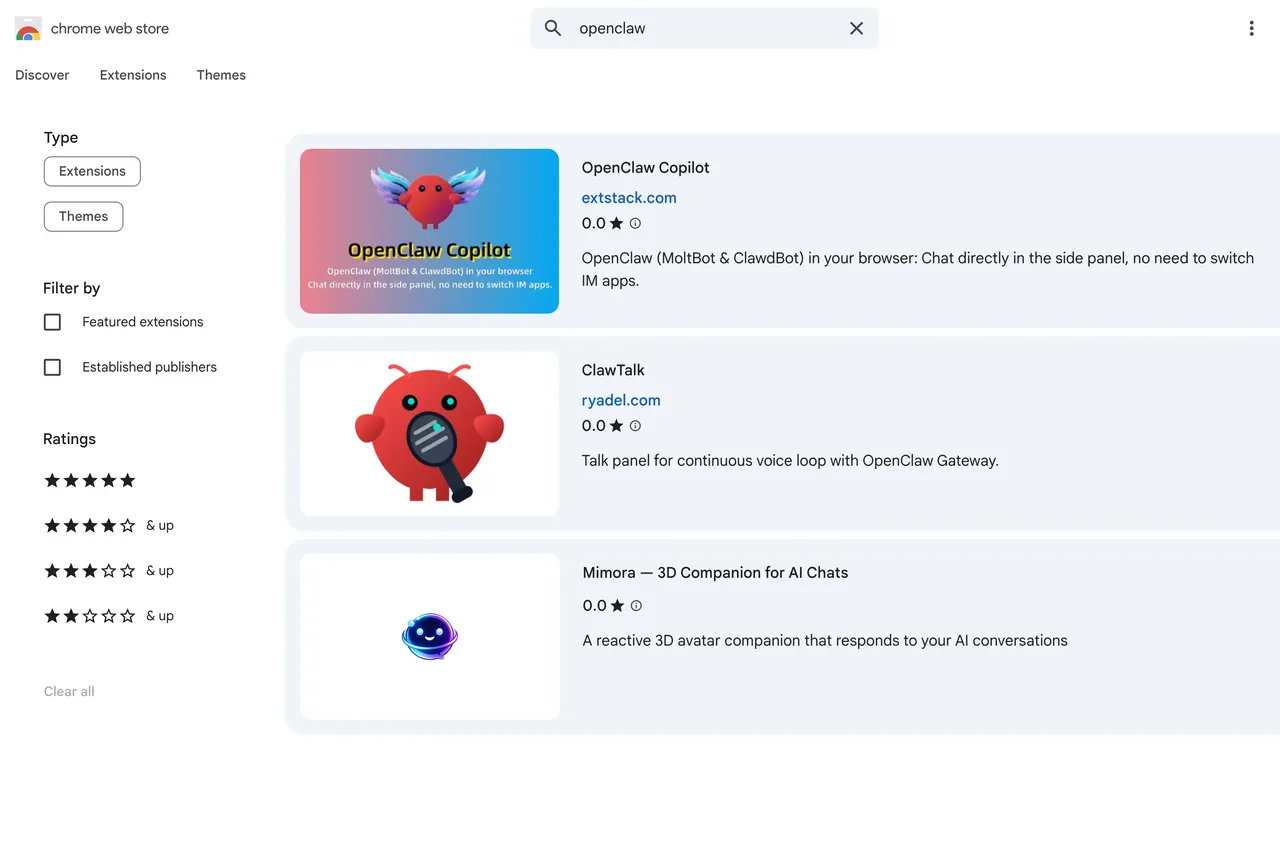Filter by five star ratings

pyautogui.click(x=90, y=481)
